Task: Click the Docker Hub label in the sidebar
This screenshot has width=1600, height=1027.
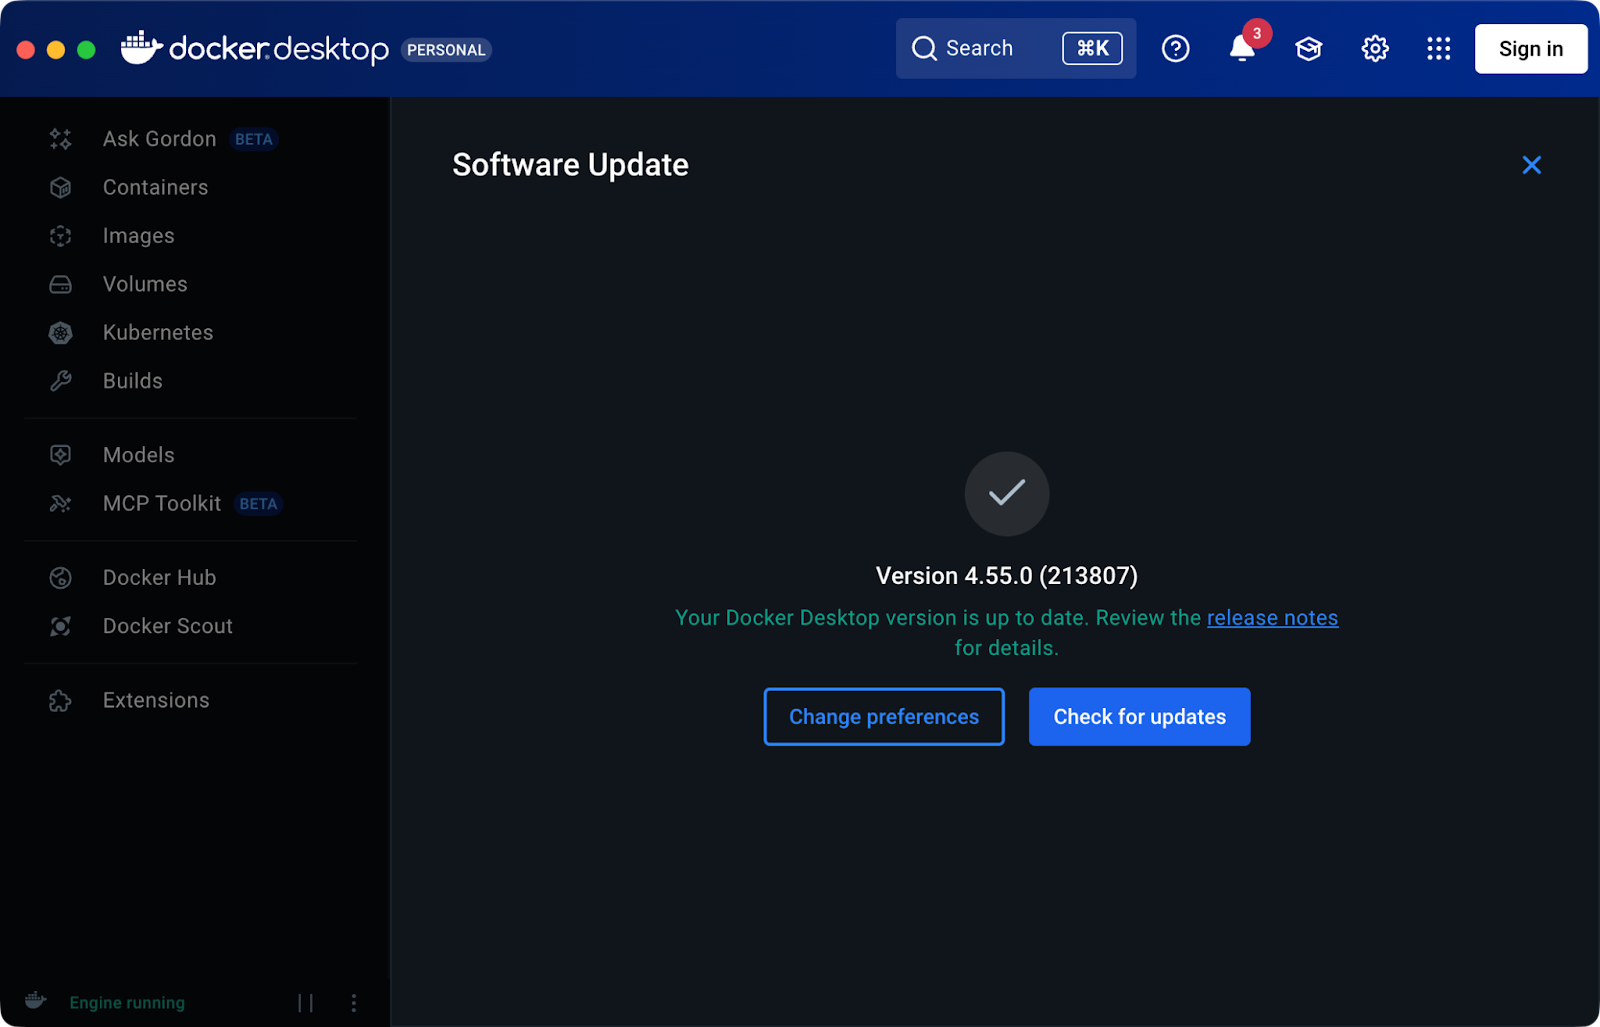Action: coord(160,578)
